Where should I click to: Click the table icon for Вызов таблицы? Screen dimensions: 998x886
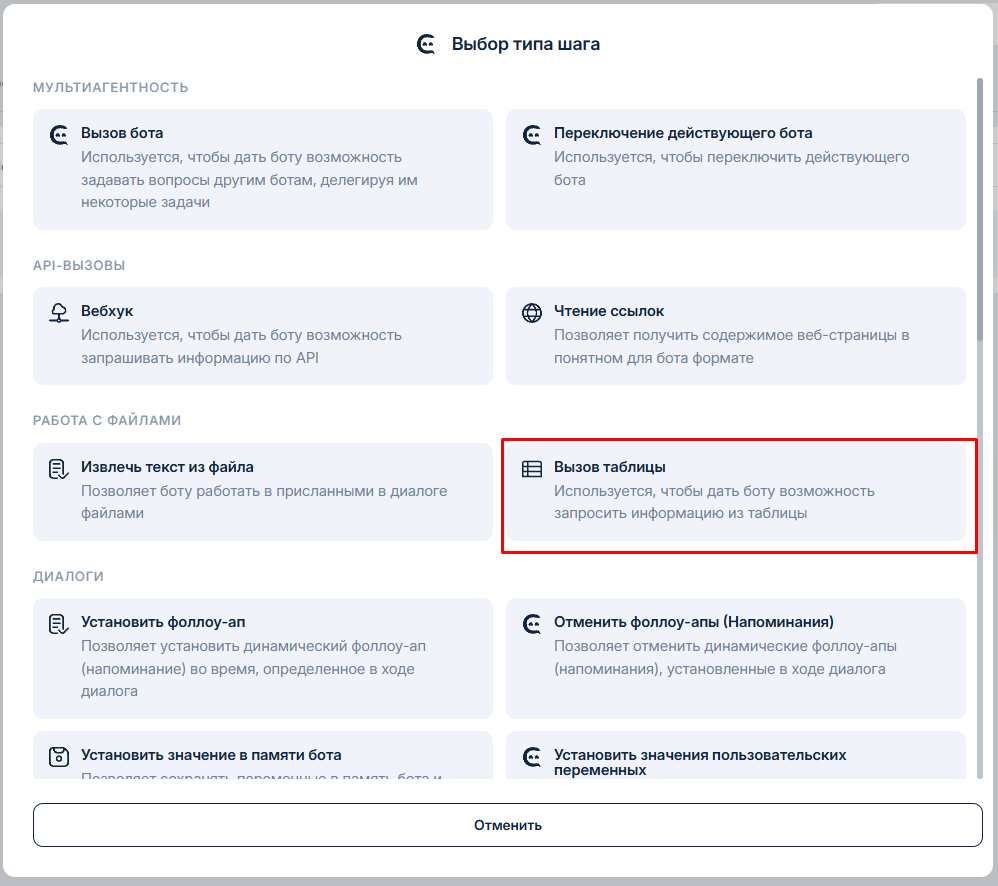coord(532,468)
